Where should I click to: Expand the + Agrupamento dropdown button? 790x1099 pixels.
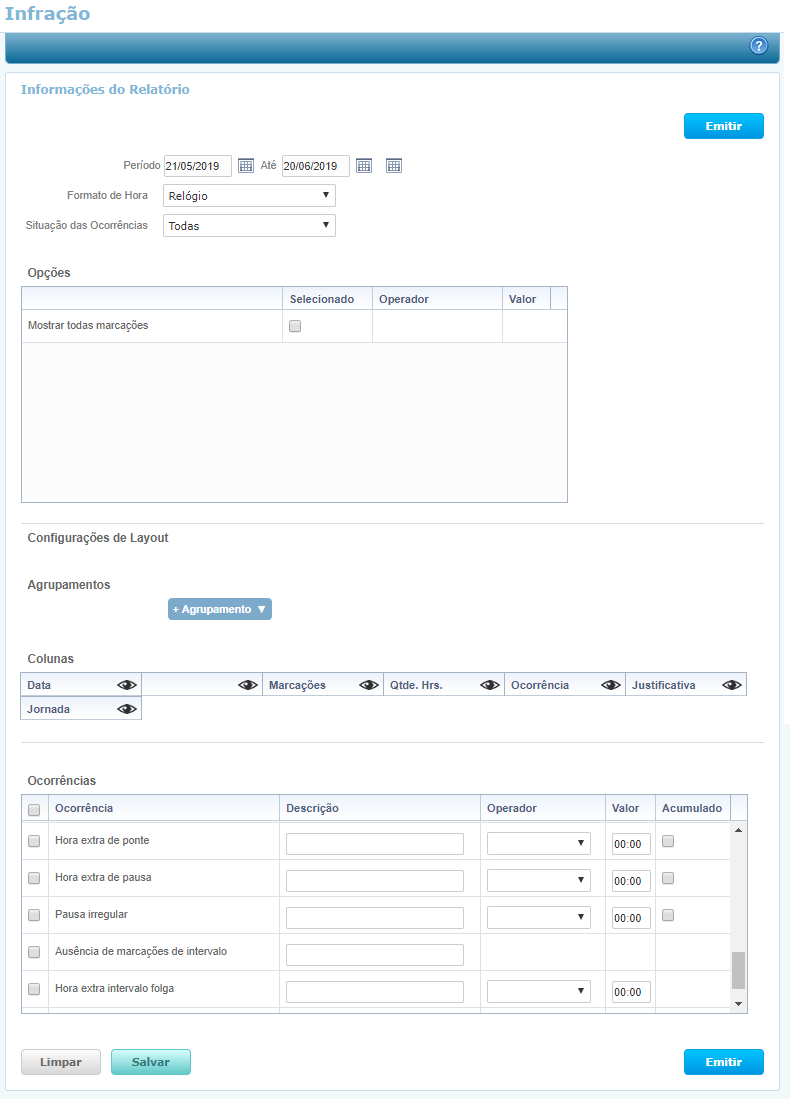pos(220,609)
